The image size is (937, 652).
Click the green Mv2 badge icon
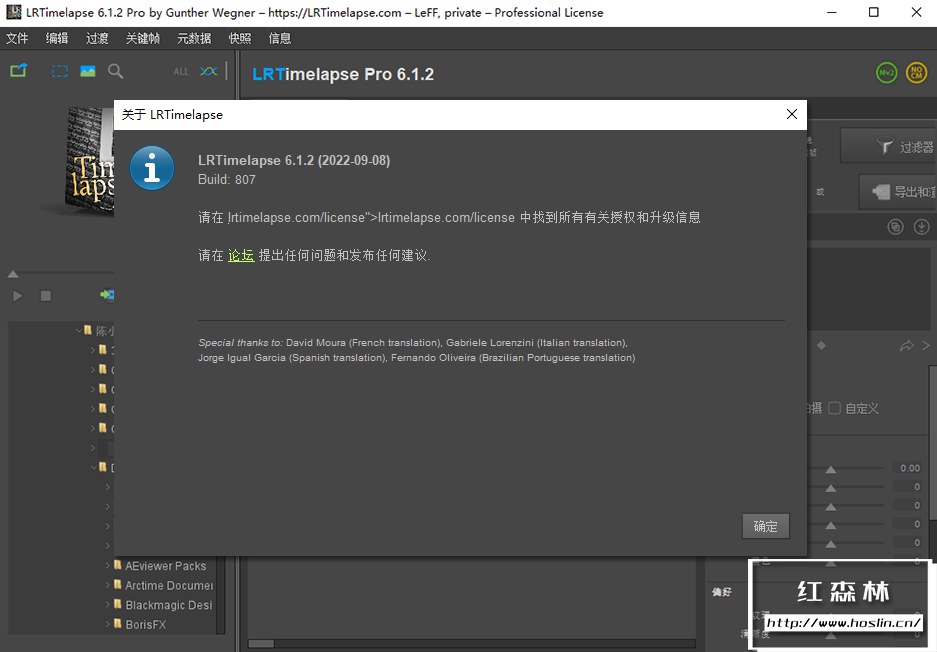click(x=887, y=73)
